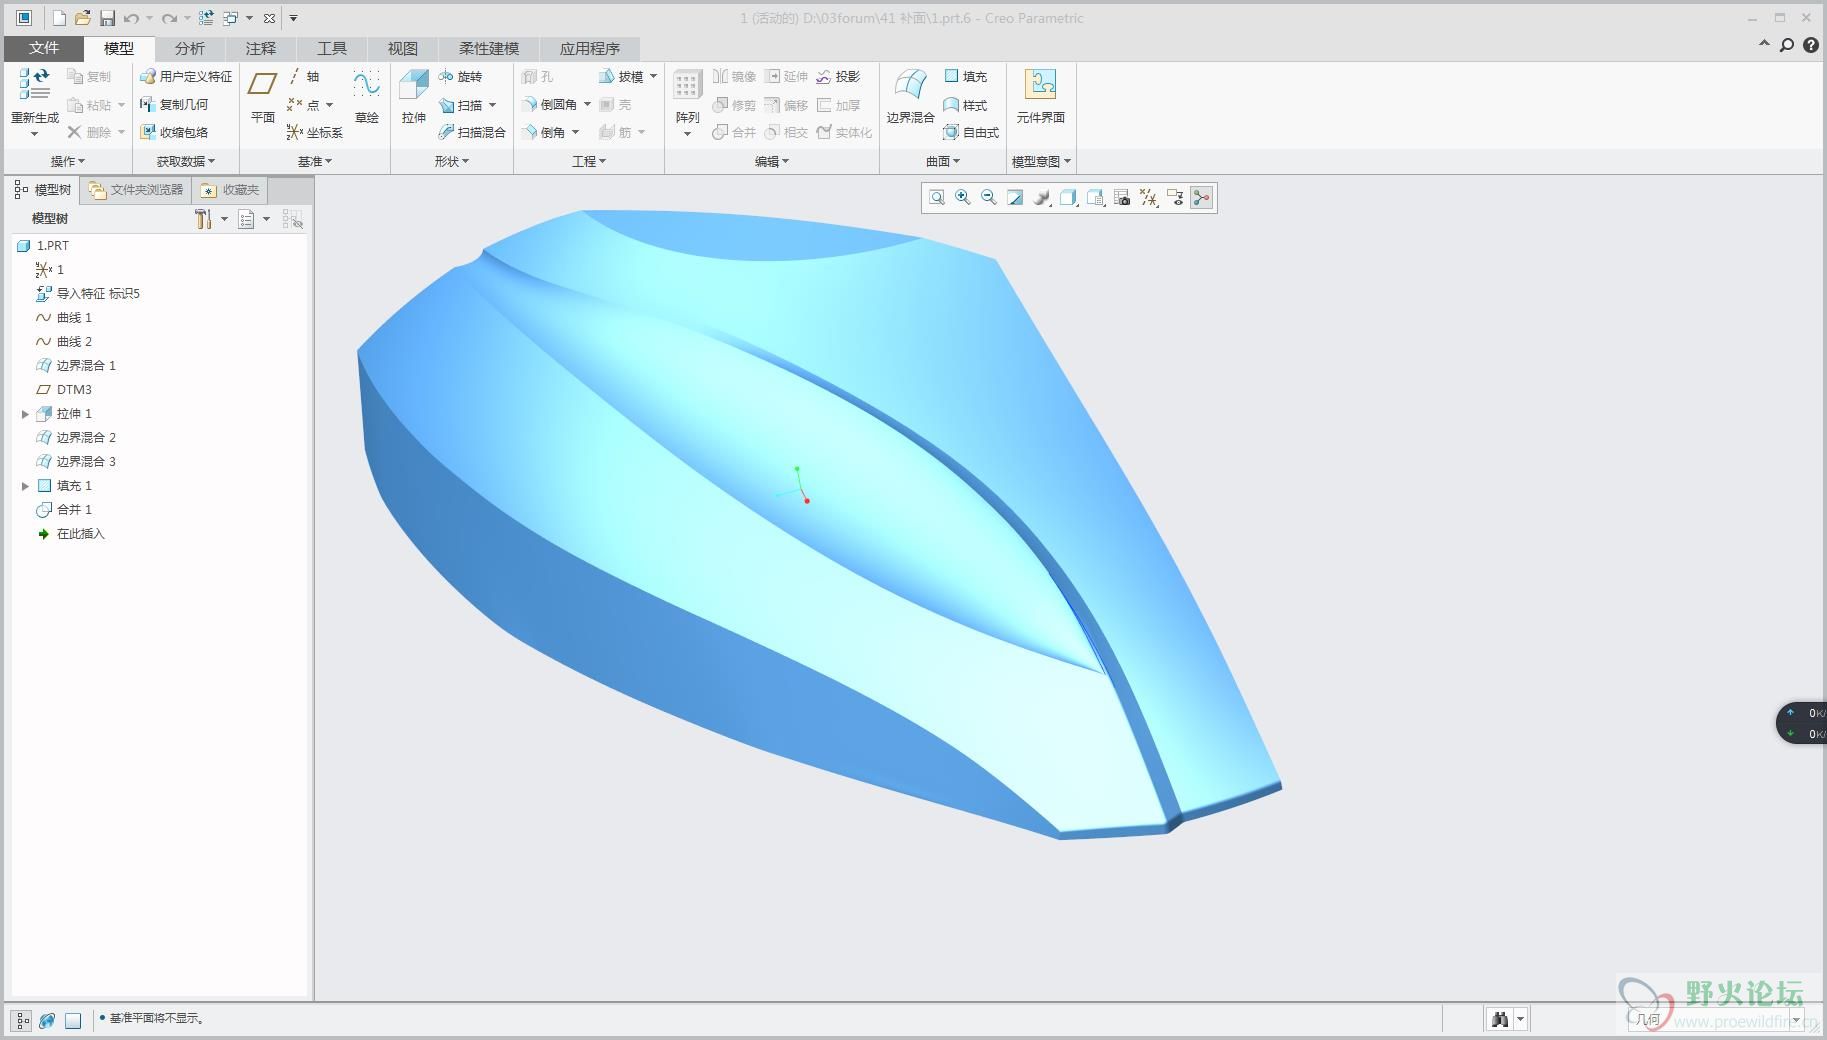Expand the 填充 1 tree node
Viewport: 1827px width, 1040px height.
point(25,486)
